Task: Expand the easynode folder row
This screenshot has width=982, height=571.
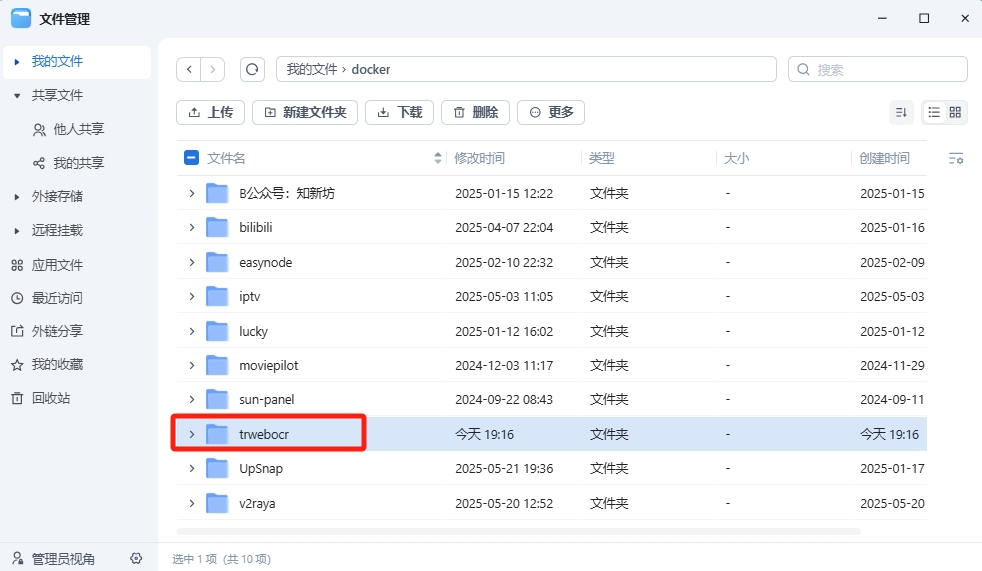Action: point(192,262)
